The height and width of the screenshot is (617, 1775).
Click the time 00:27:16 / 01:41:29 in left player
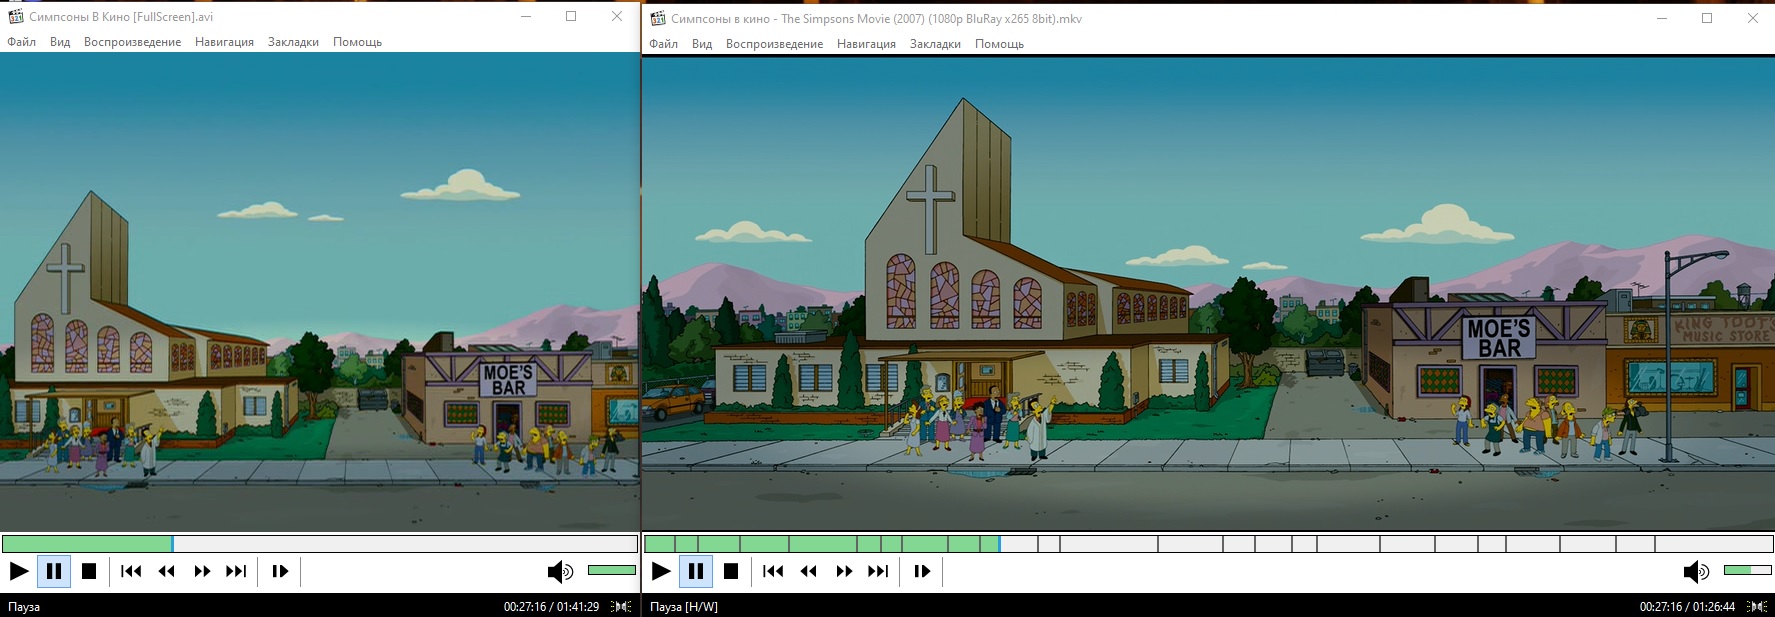[x=551, y=607]
